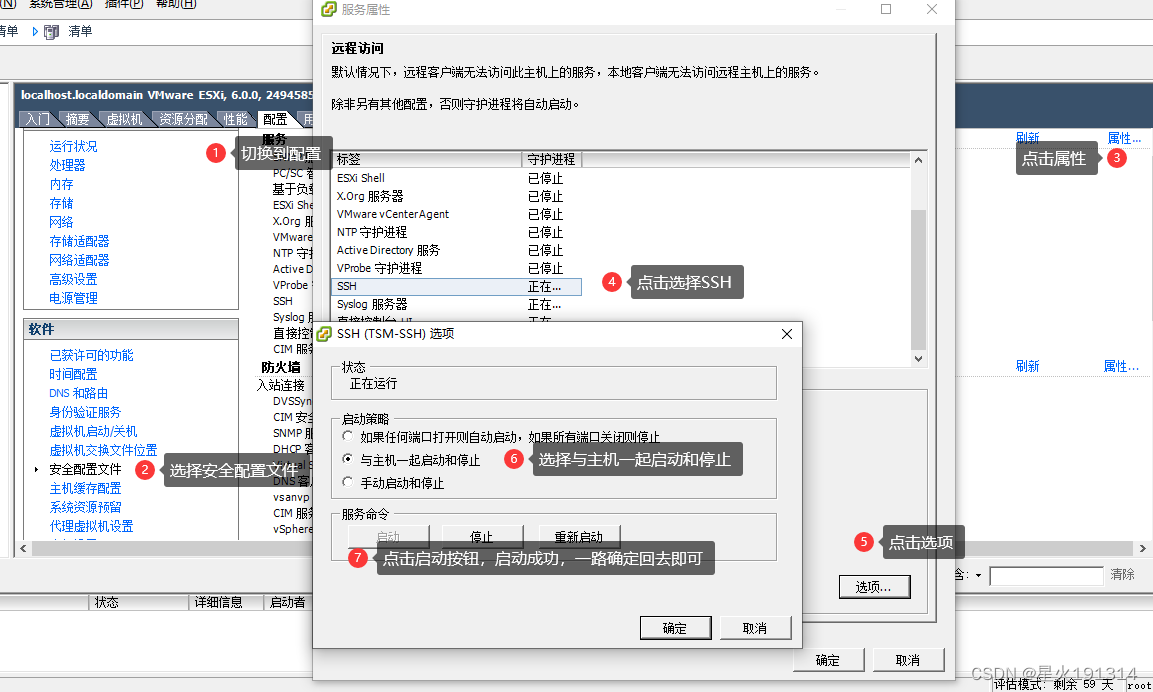
Task: Open 网络适配器 settings
Action: tap(79, 260)
